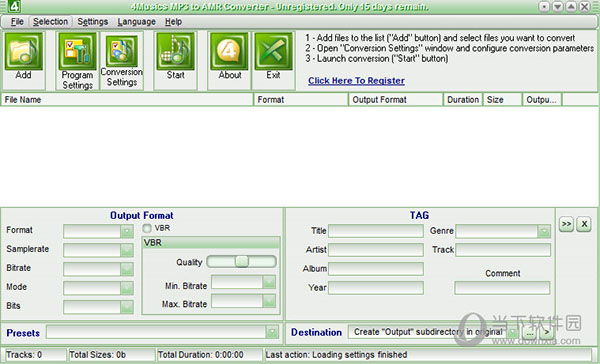This screenshot has width=600, height=364.
Task: Click the 'Tracks: 0' status text
Action: tap(24, 355)
